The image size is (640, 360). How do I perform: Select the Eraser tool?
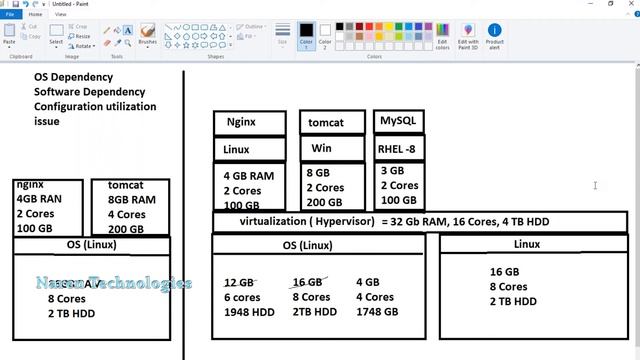pos(107,43)
